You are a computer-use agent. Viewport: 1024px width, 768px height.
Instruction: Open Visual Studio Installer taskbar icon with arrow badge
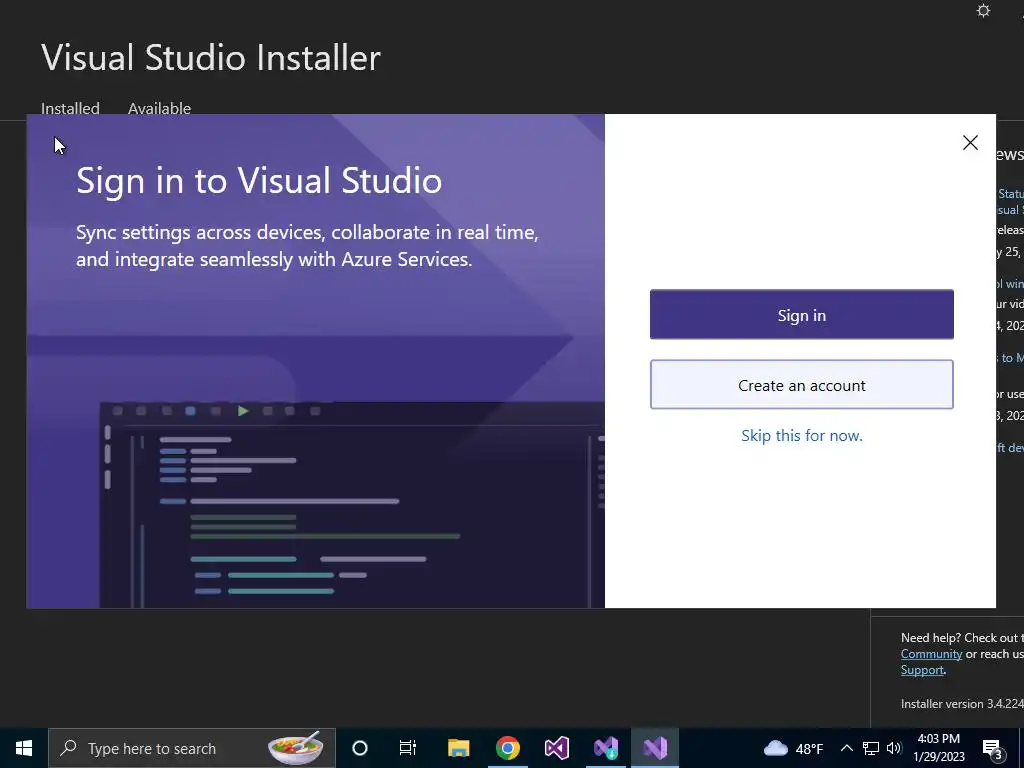point(606,748)
